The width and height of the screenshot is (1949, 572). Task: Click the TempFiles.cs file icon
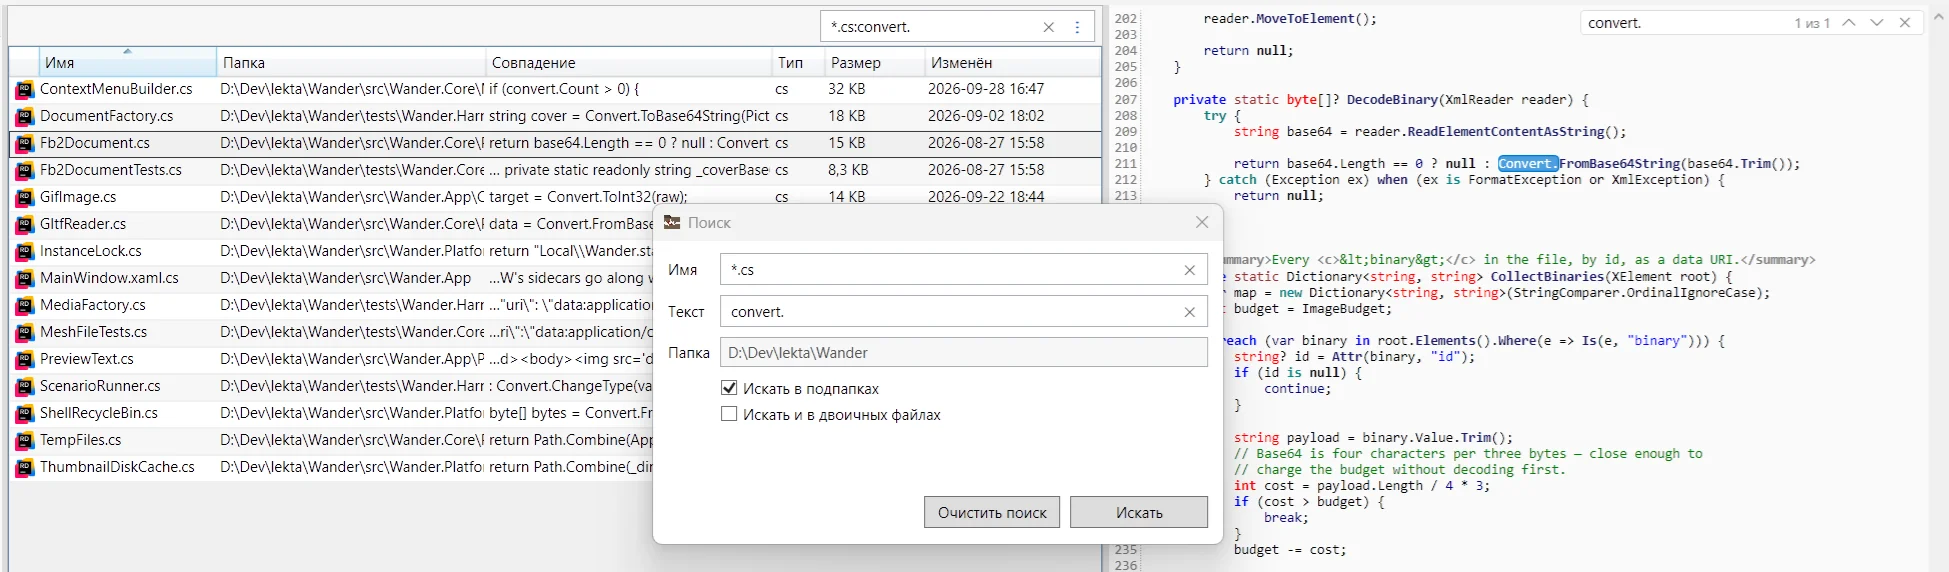tap(24, 441)
